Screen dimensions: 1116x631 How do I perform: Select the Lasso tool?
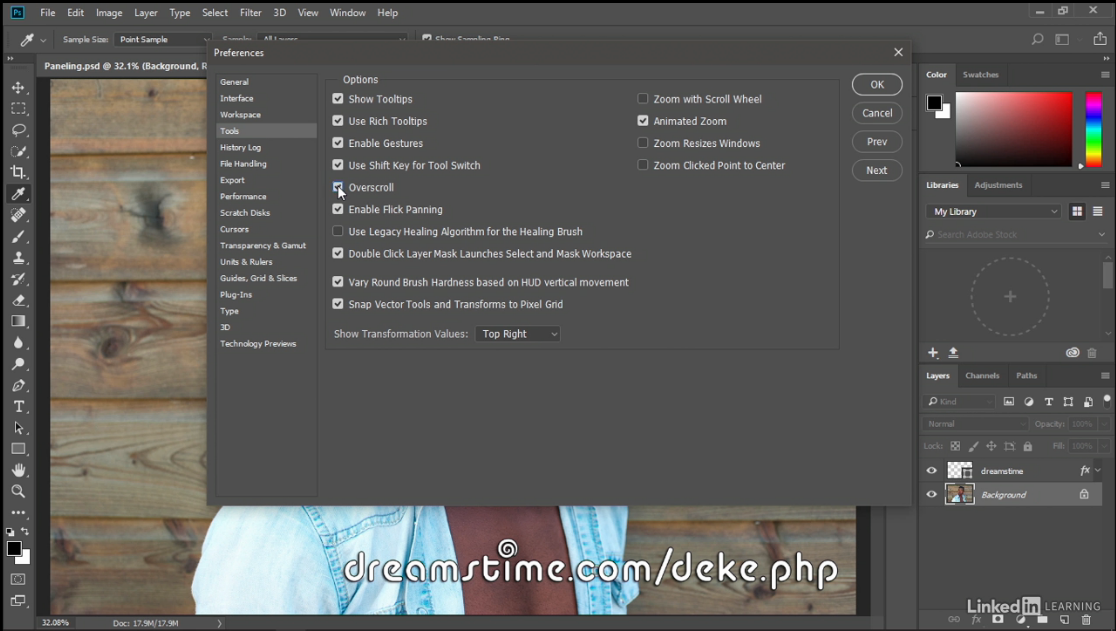click(19, 130)
